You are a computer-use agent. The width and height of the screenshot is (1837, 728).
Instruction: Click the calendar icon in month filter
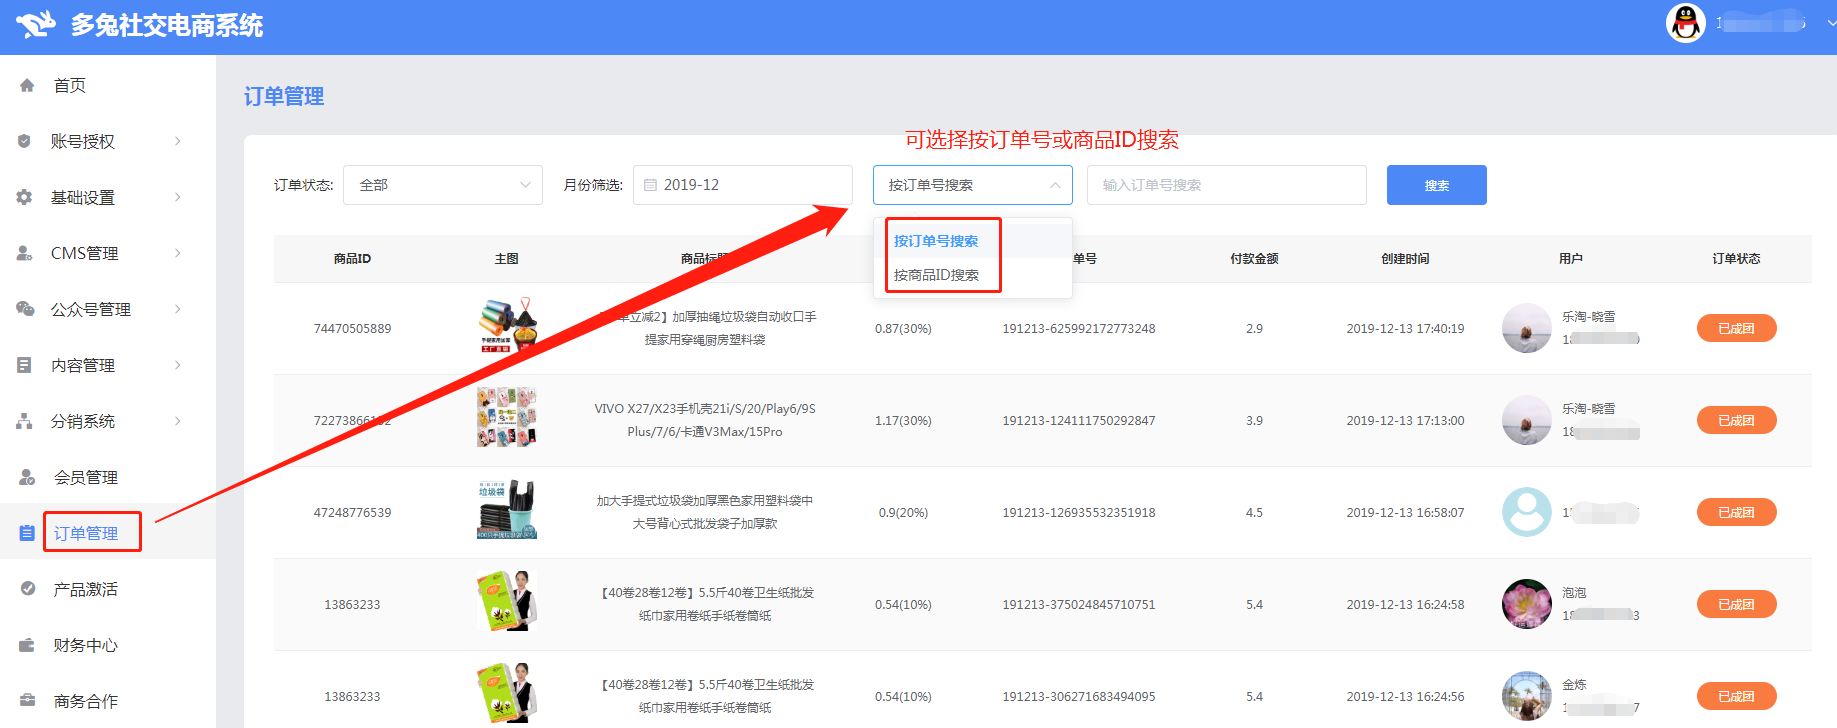(650, 185)
